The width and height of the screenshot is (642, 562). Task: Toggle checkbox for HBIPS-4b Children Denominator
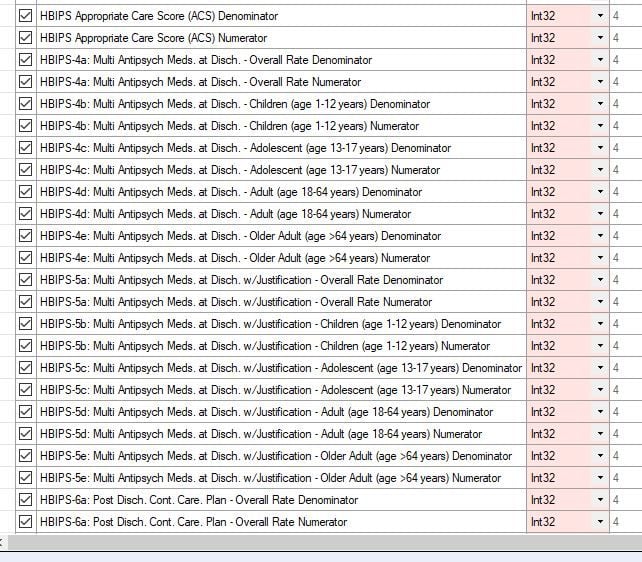tap(25, 104)
